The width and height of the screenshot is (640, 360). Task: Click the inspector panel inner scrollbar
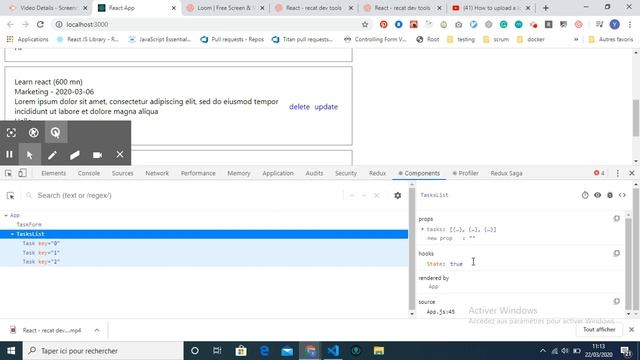(628, 263)
